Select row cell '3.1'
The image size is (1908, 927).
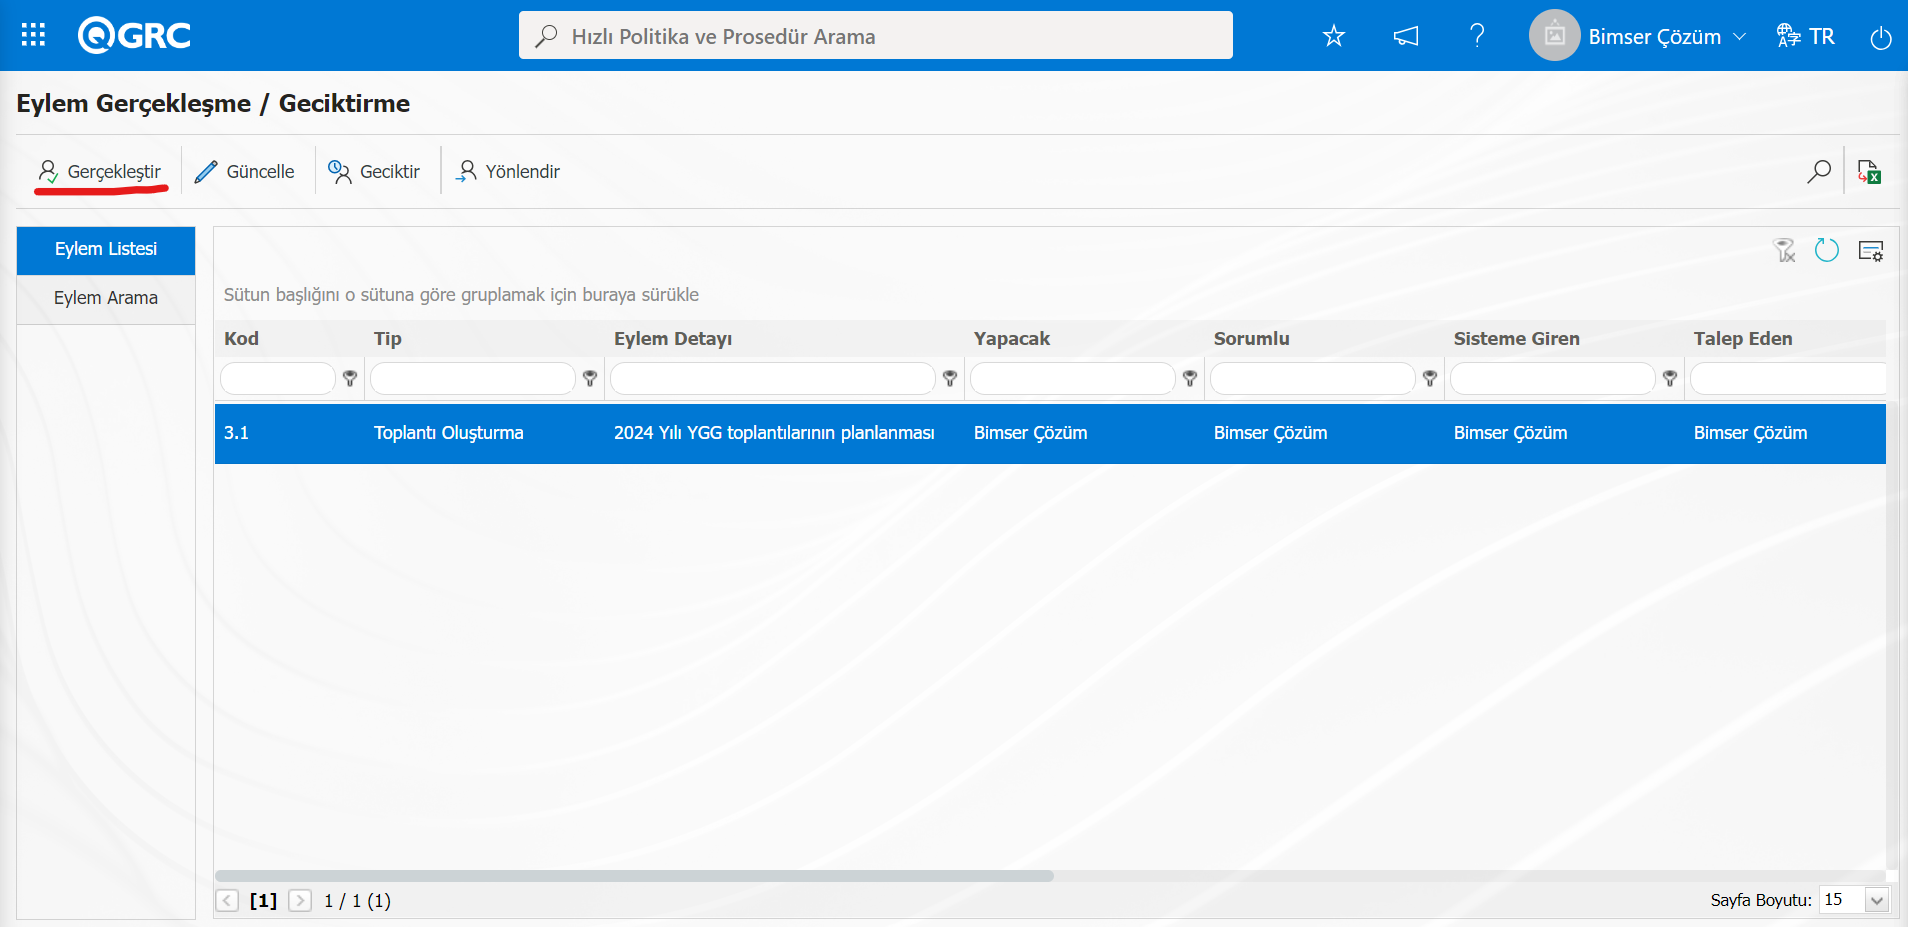[237, 433]
